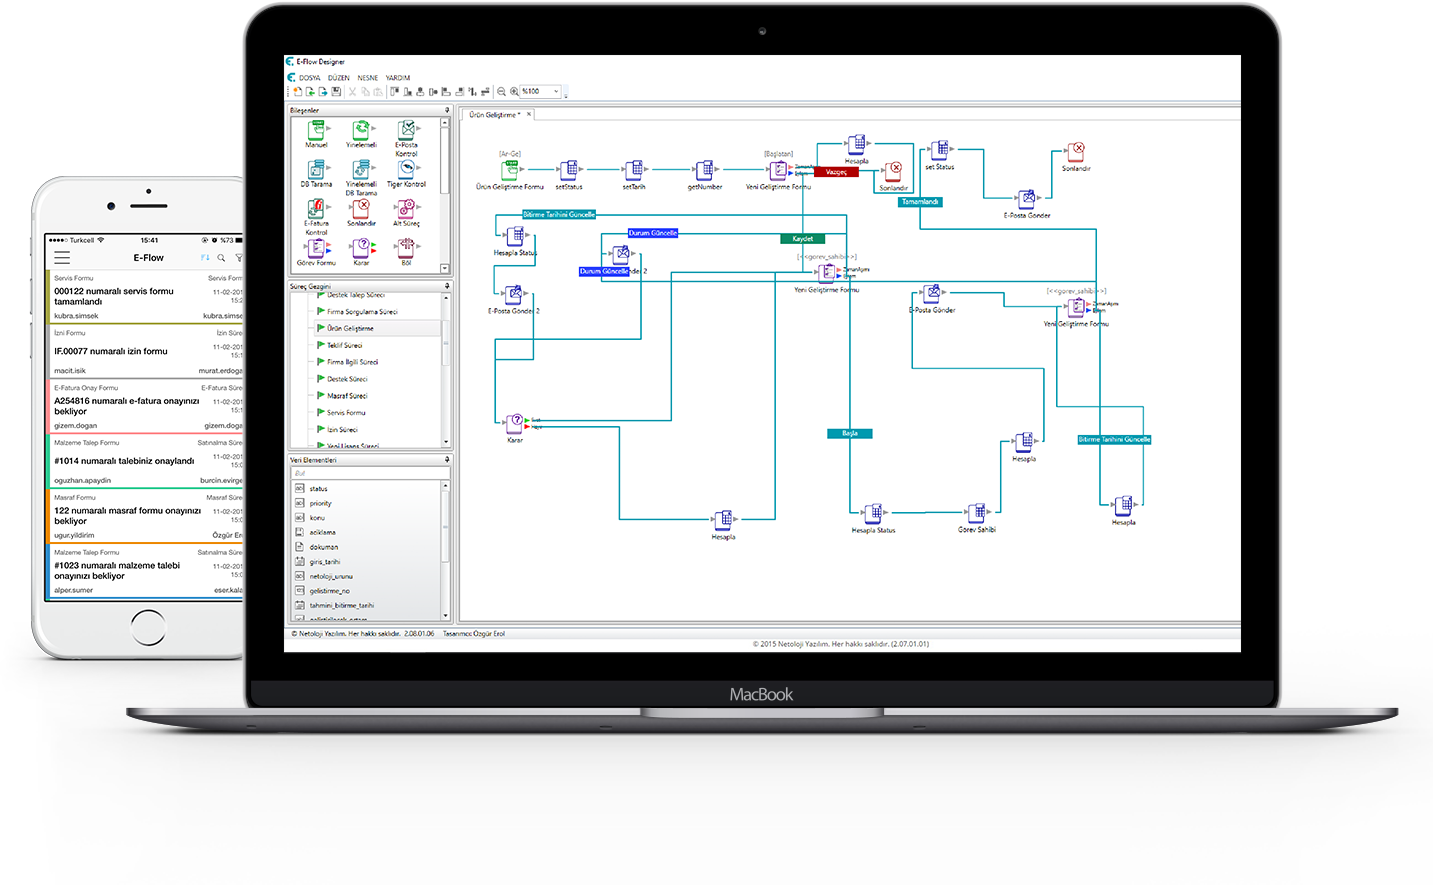Image resolution: width=1433 pixels, height=885 pixels.
Task: Choose the DB Tarama component in palette
Action: 316,173
